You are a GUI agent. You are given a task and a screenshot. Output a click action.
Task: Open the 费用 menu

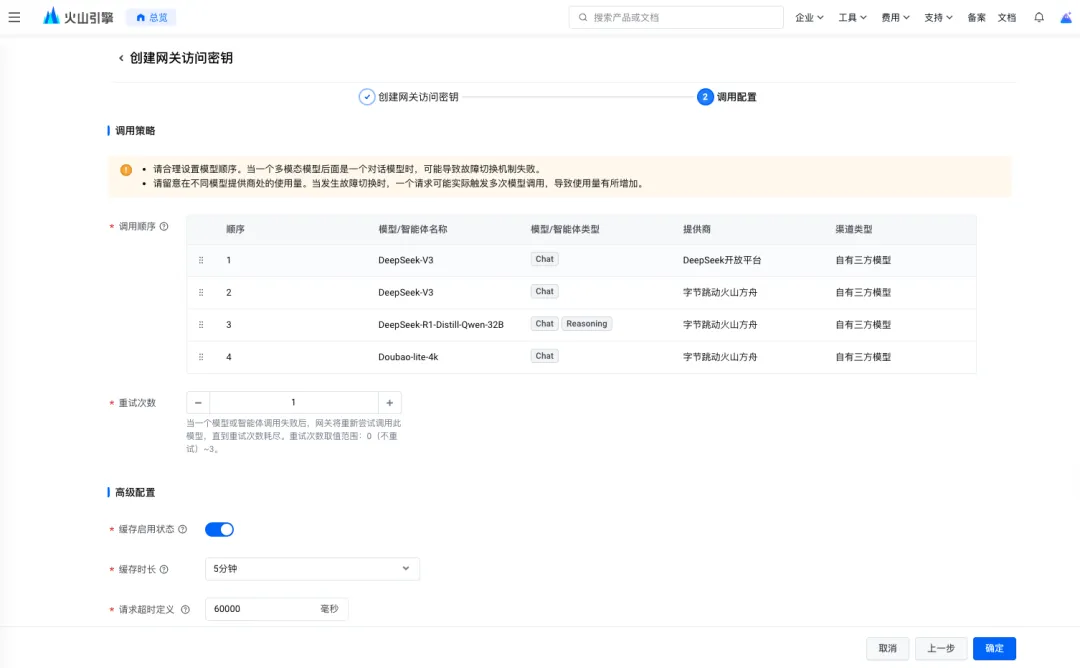point(895,17)
